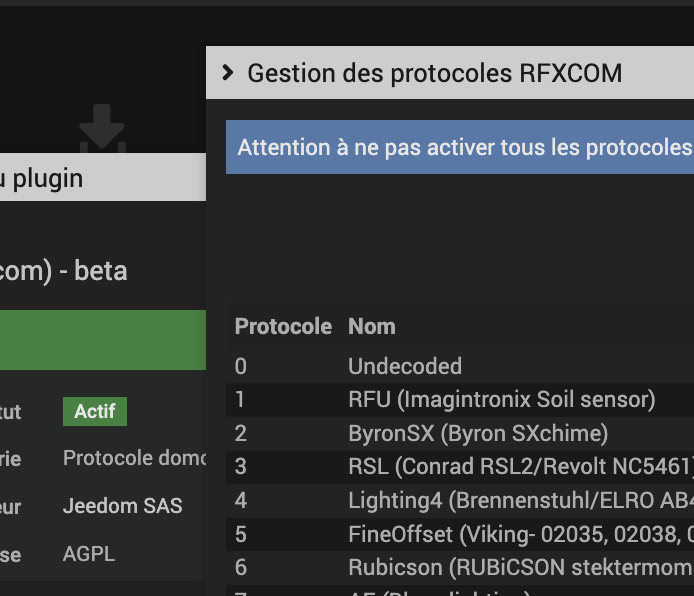This screenshot has width=694, height=596.
Task: Click the green Actif status badge
Action: pos(95,411)
